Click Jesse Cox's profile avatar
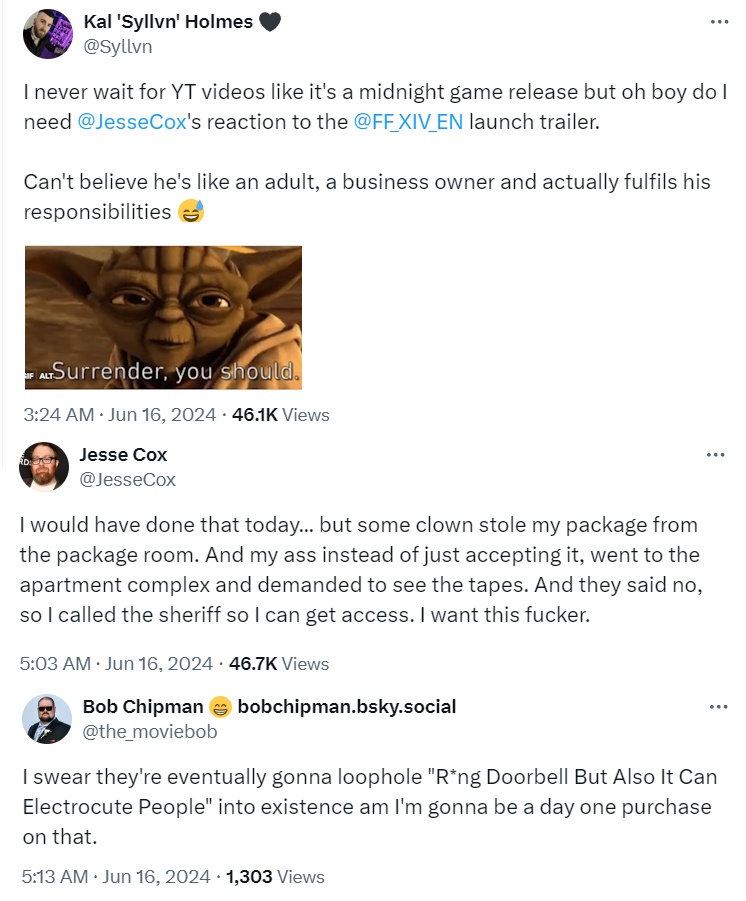746x901 pixels. (x=44, y=467)
